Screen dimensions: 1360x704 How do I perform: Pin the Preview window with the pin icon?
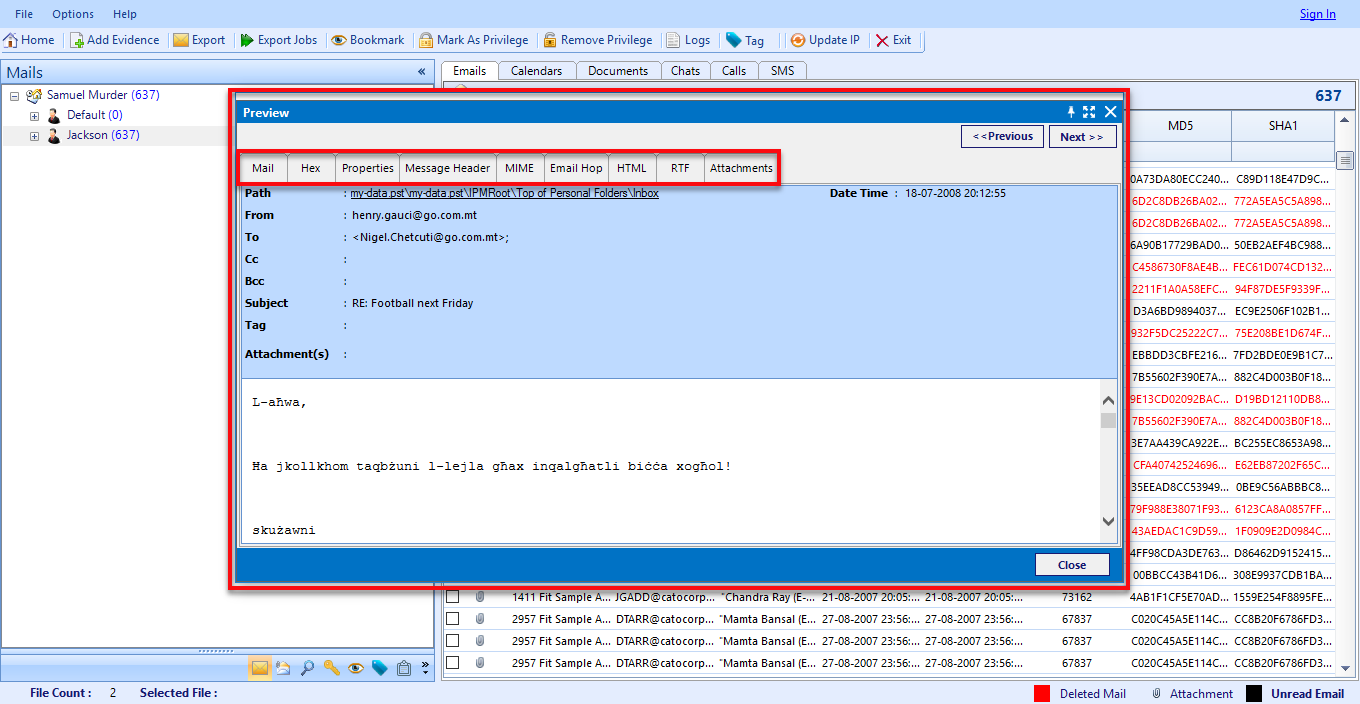point(1071,112)
